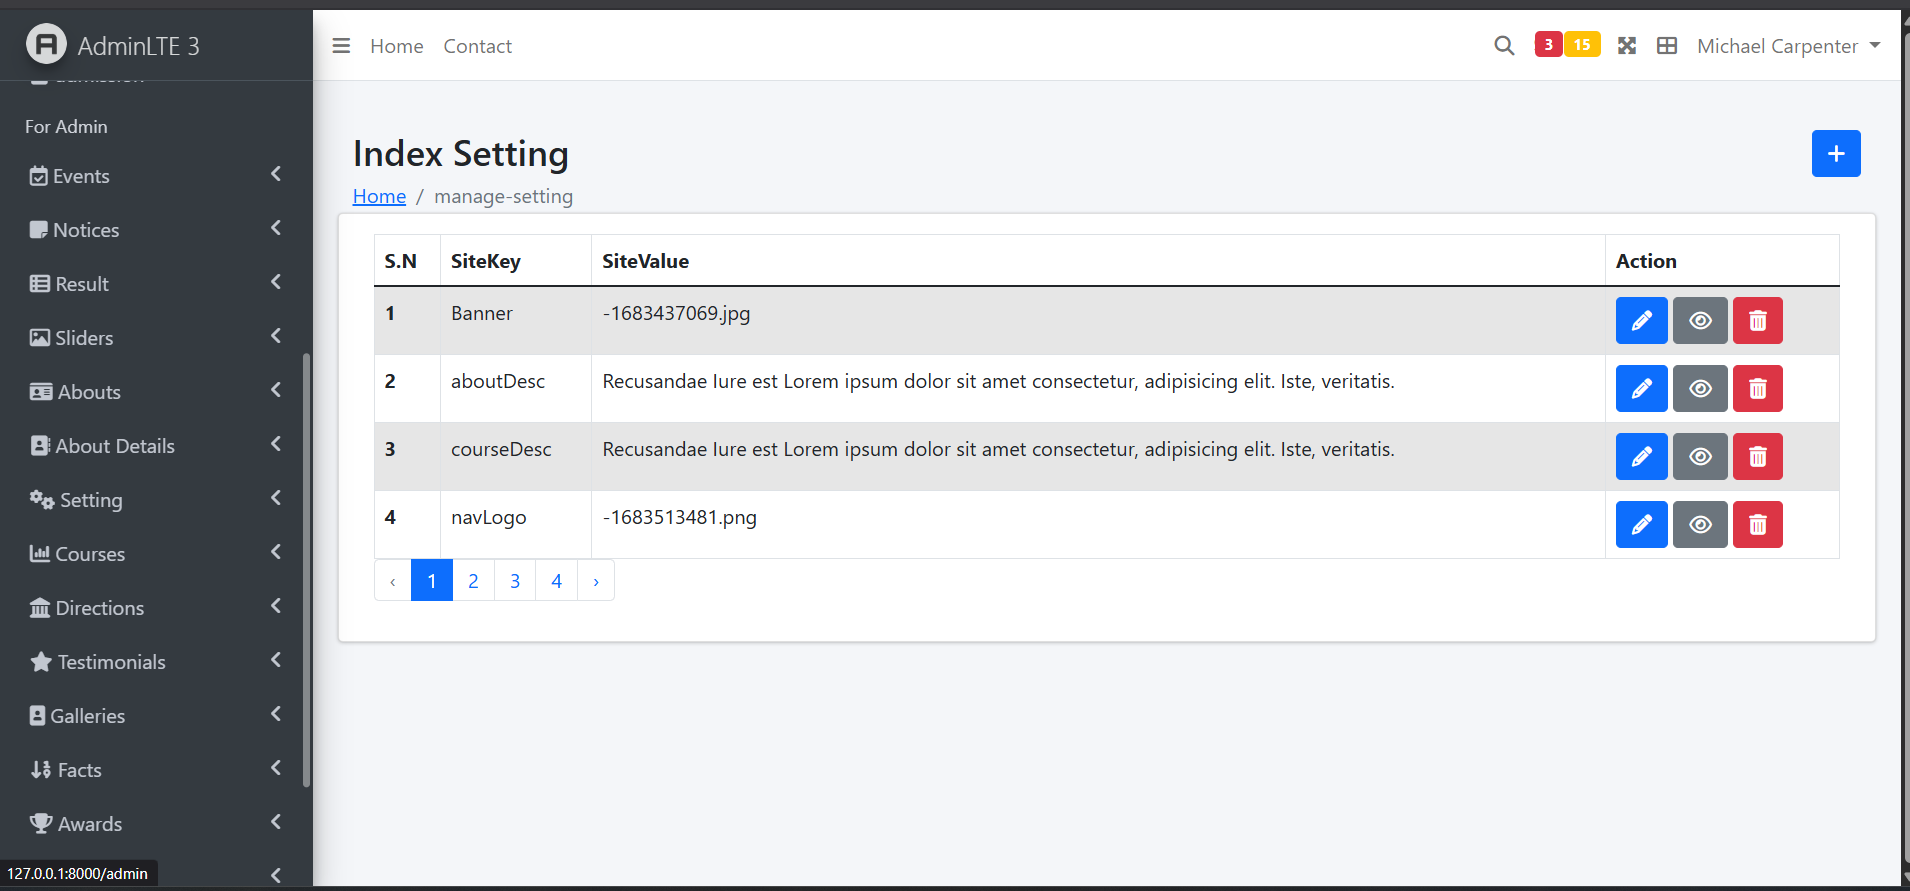Delete the courseDesc row with trash icon

1758,457
